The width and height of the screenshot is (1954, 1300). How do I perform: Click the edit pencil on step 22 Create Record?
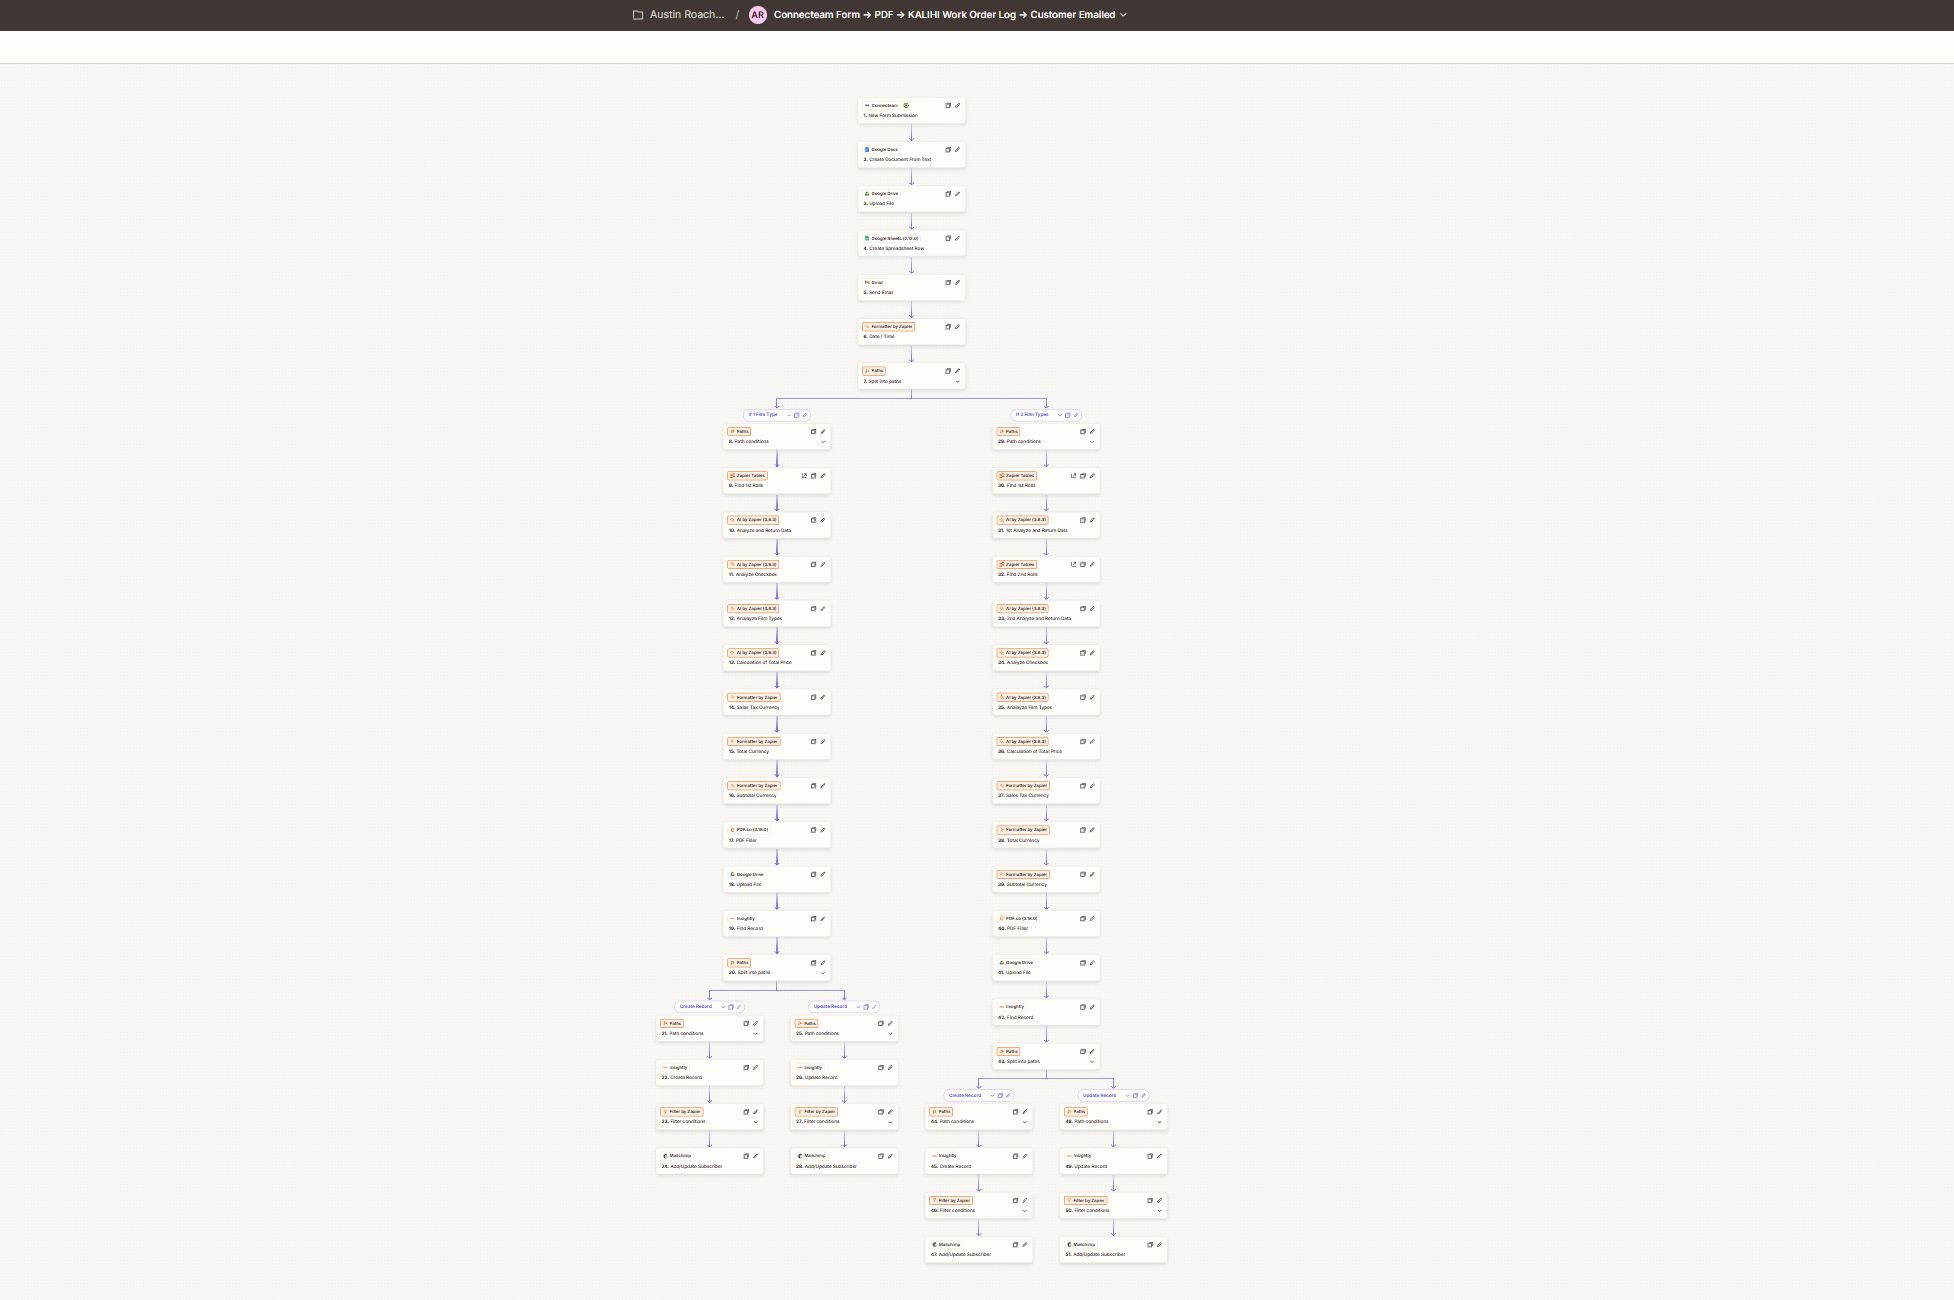pyautogui.click(x=755, y=1067)
